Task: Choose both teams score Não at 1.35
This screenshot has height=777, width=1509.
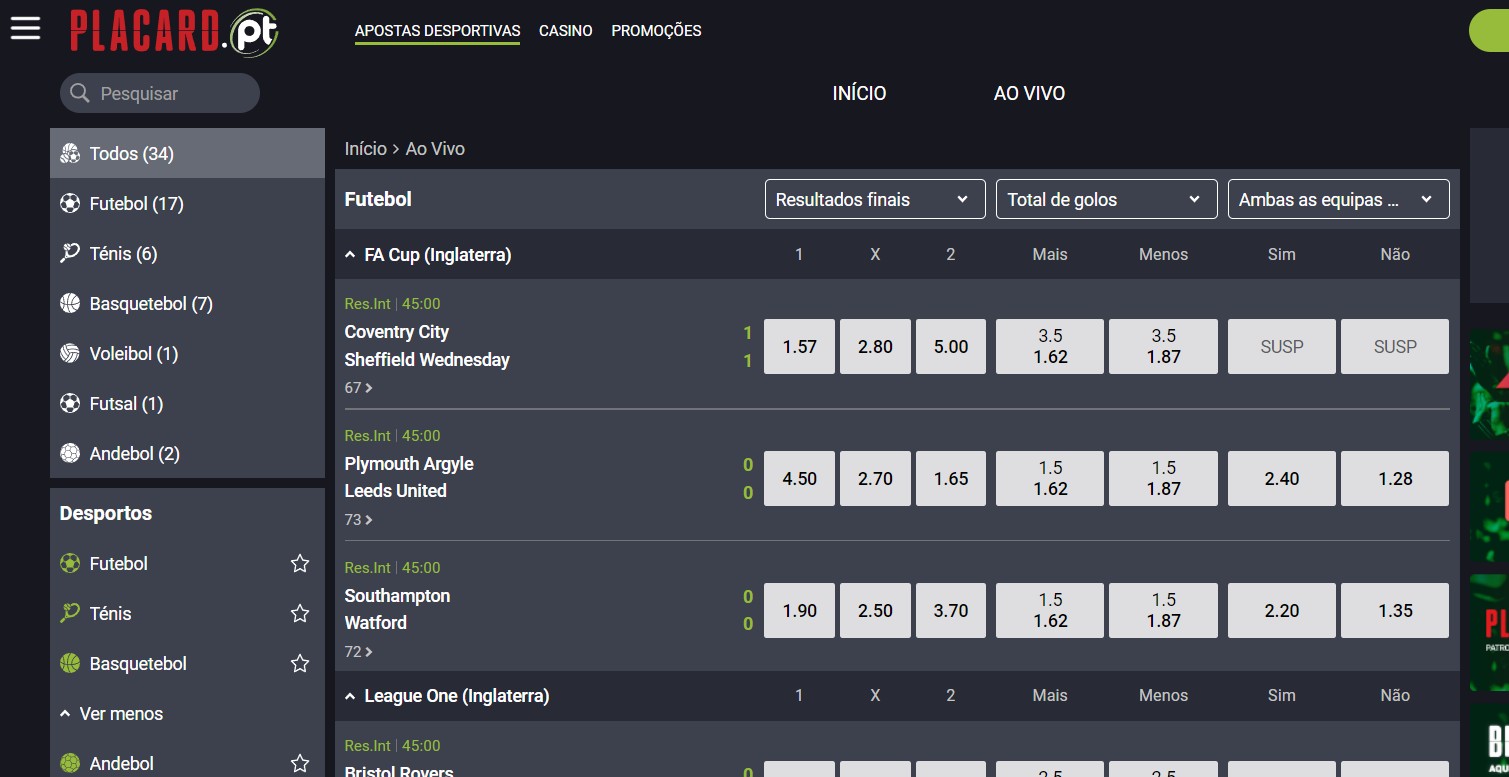Action: click(x=1395, y=610)
